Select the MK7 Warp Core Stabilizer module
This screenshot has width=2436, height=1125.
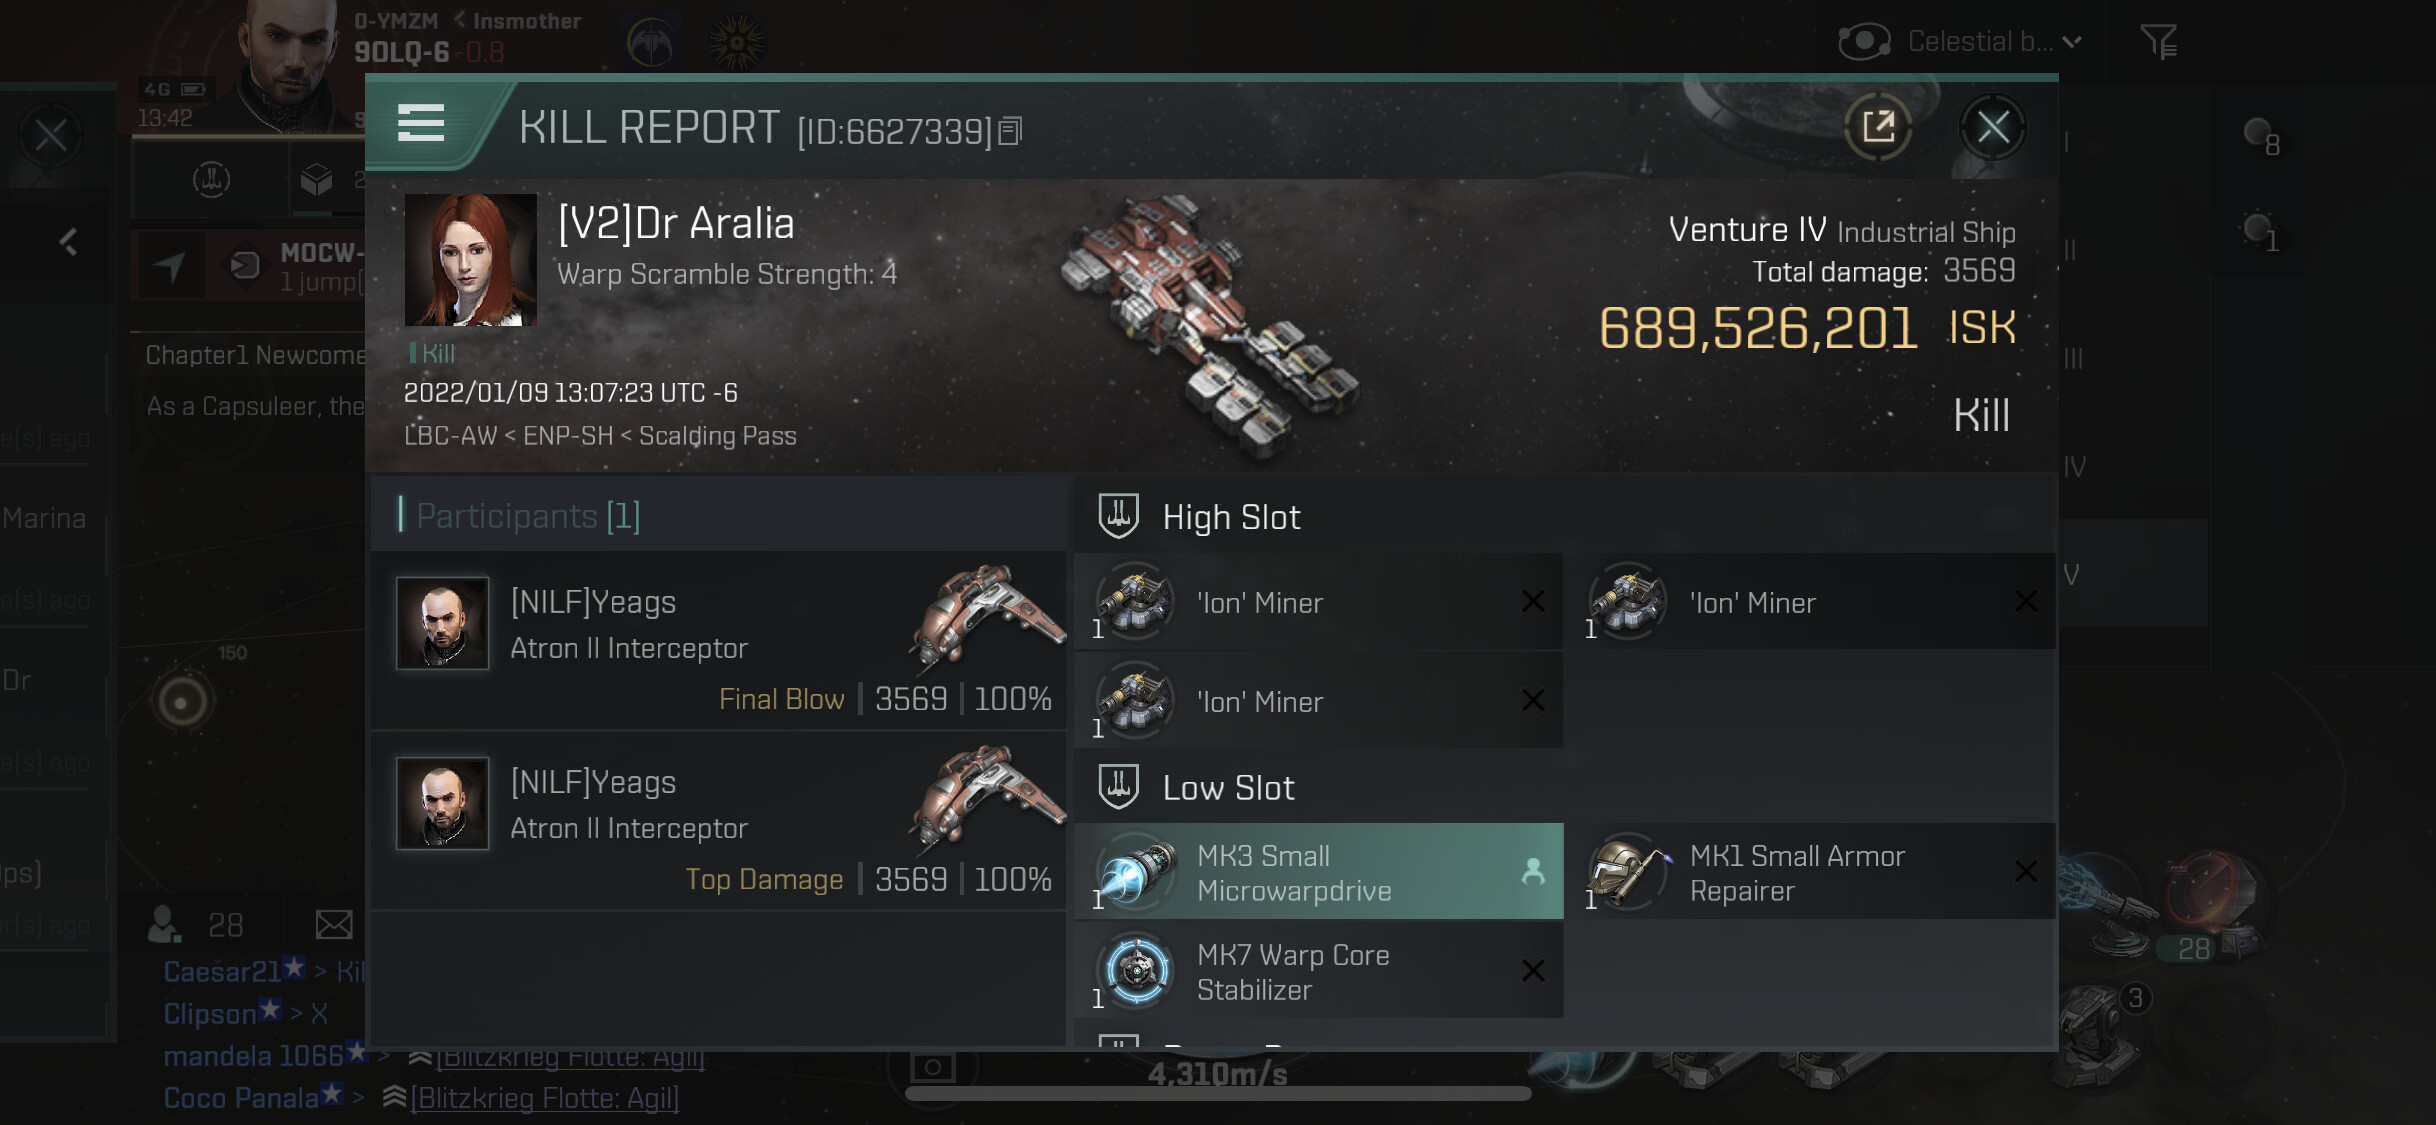(1318, 971)
